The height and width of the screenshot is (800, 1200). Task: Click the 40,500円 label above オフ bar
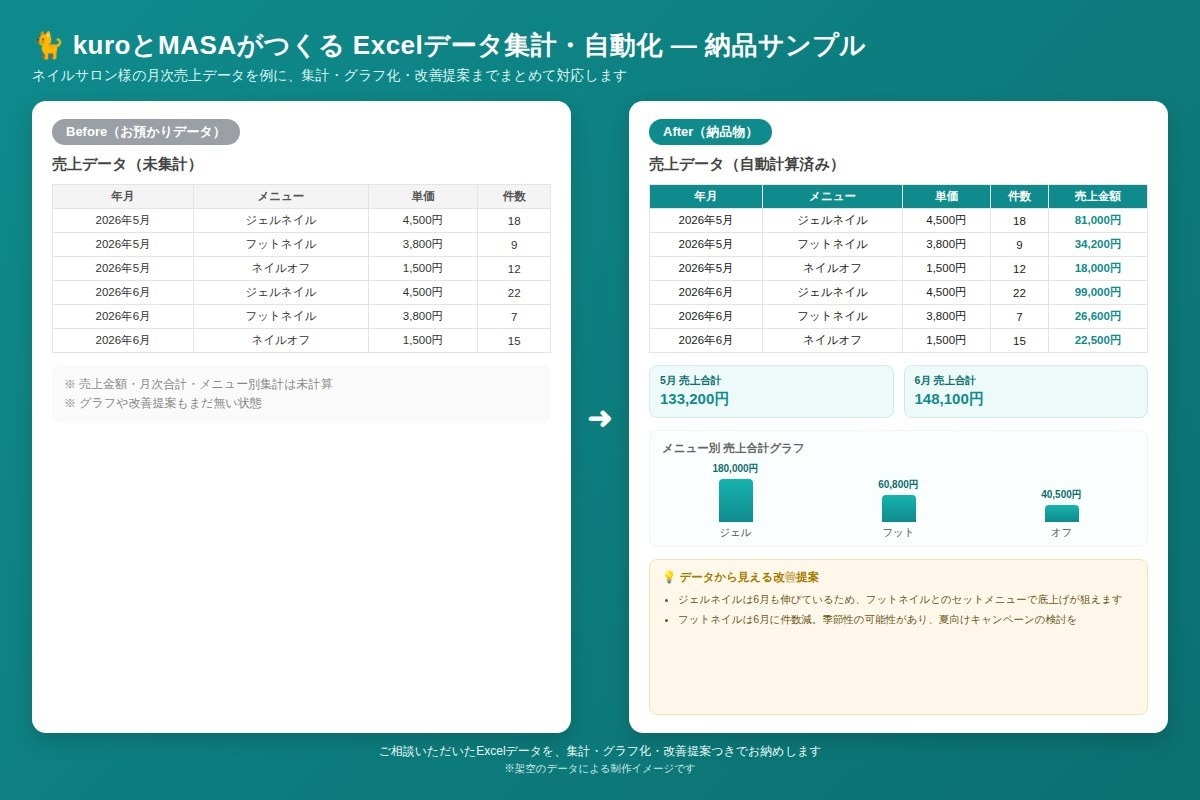point(1061,494)
